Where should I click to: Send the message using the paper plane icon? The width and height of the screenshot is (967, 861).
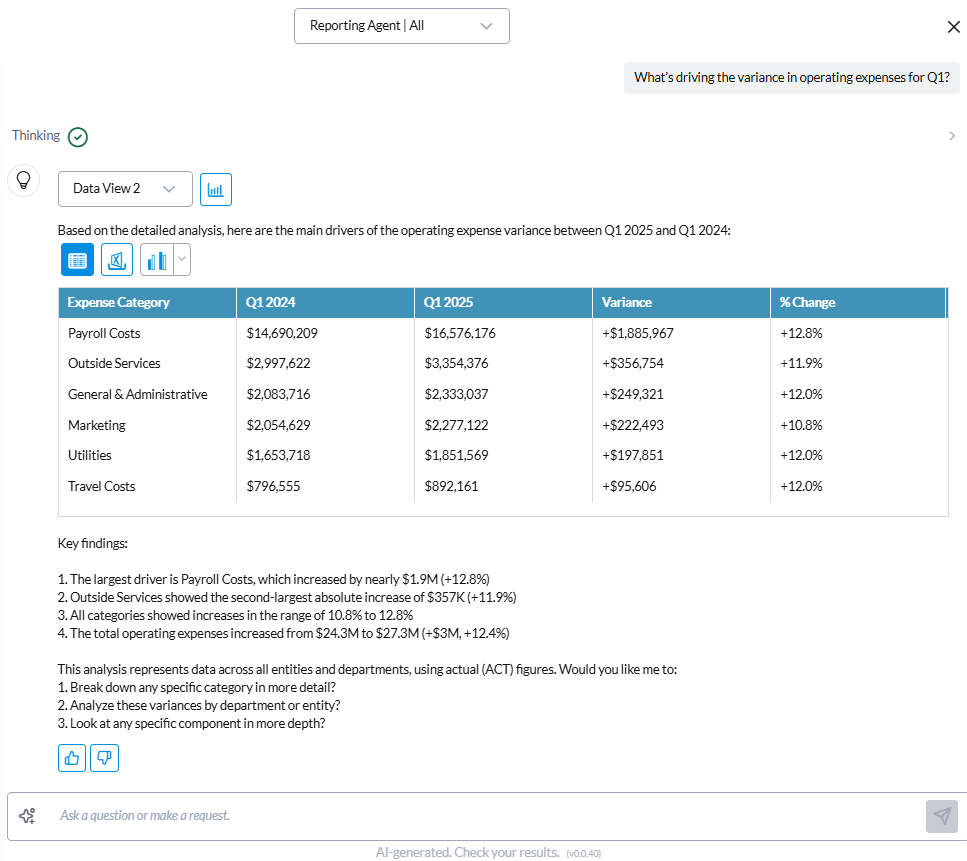tap(941, 815)
